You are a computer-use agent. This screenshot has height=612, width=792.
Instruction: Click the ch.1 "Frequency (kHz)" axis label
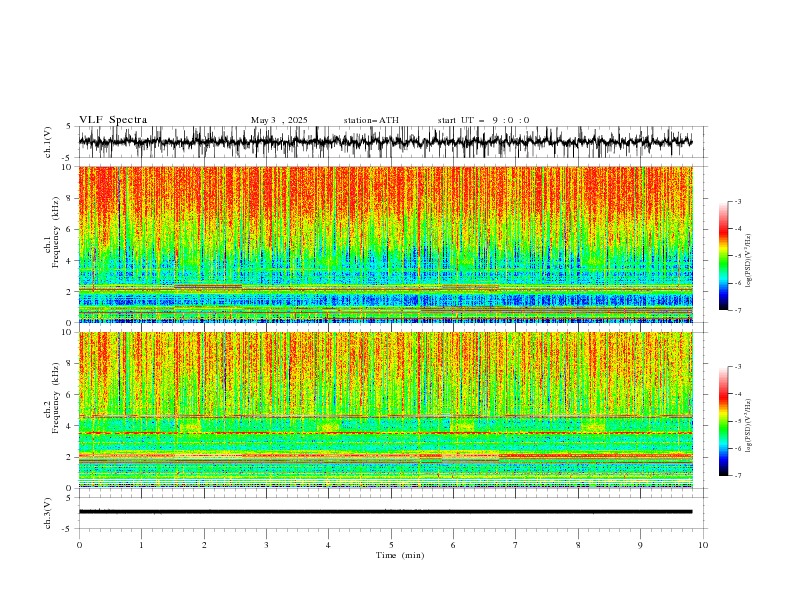click(x=56, y=231)
